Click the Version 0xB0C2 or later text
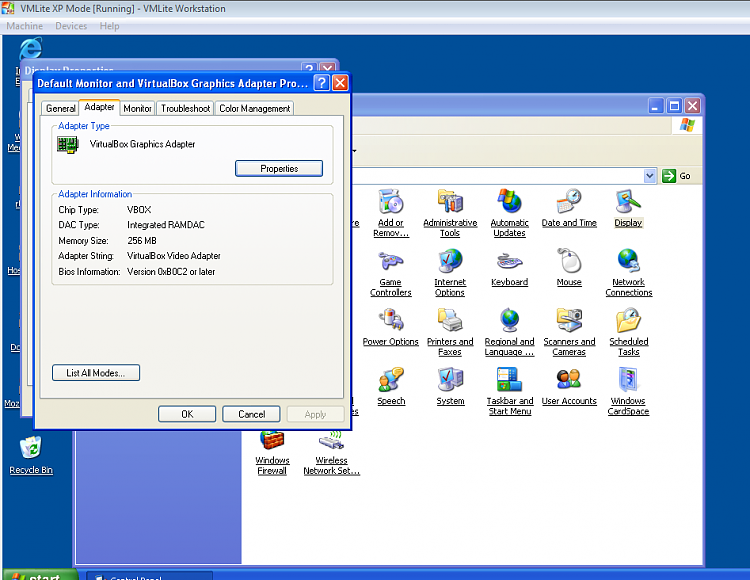 tap(171, 272)
